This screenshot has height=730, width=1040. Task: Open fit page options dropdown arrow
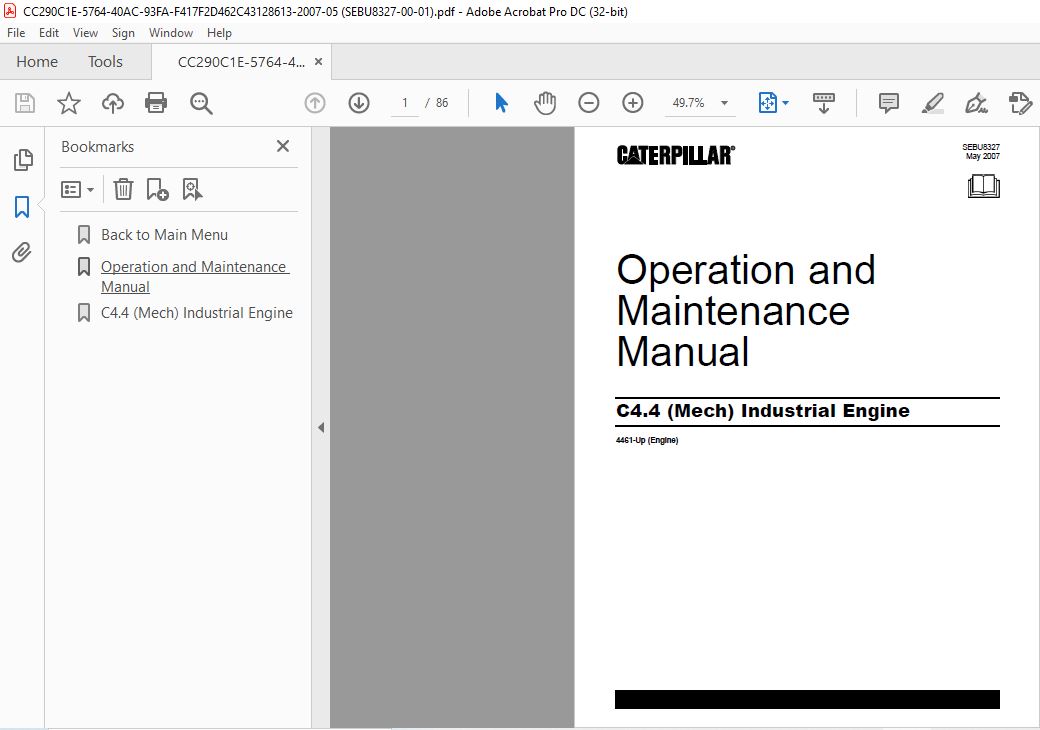[785, 103]
